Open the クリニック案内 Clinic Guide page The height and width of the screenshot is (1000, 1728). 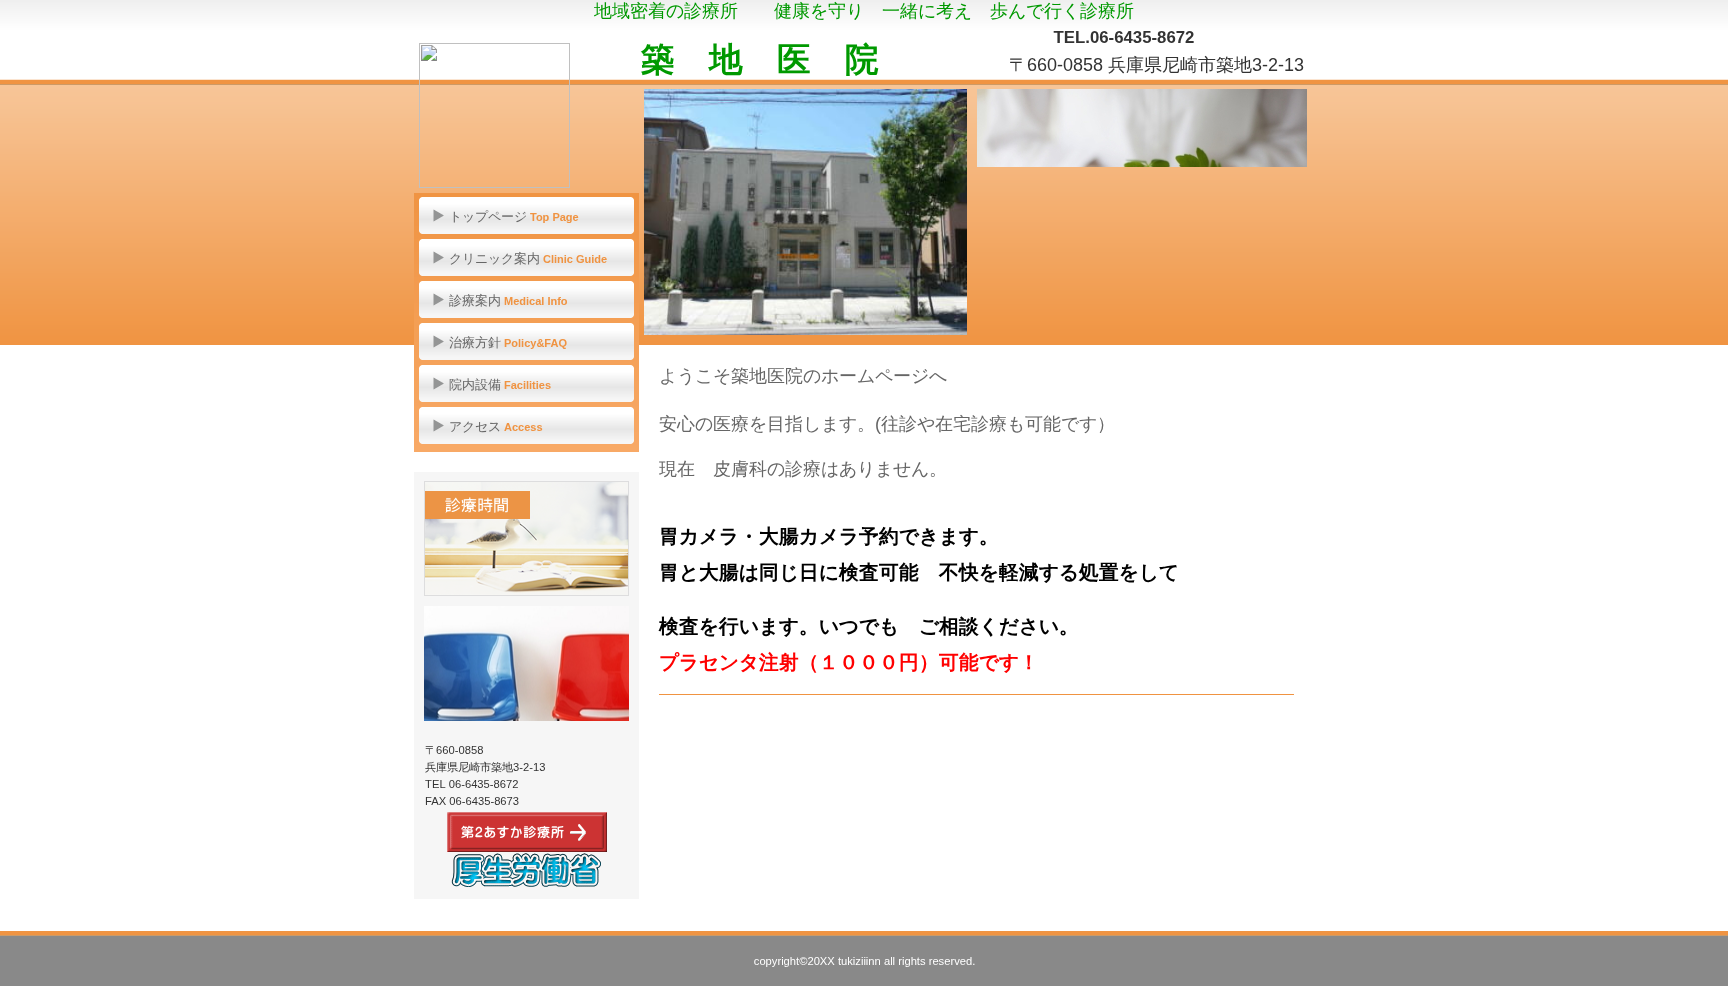528,258
